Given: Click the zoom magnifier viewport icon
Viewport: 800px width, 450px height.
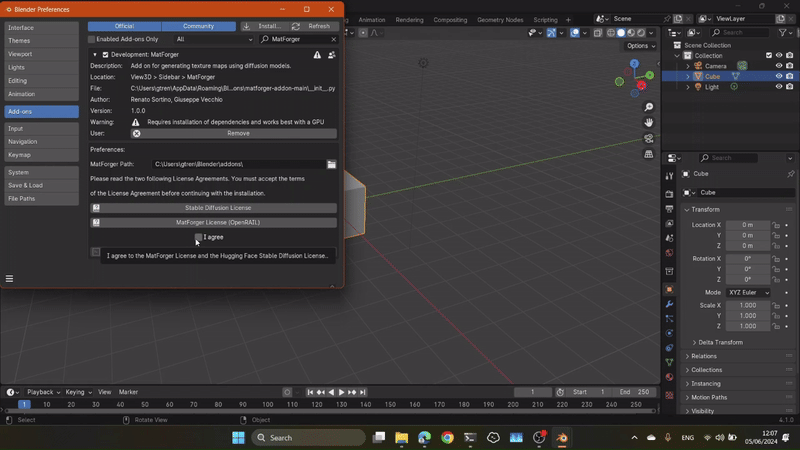Looking at the screenshot, I should point(648,107).
